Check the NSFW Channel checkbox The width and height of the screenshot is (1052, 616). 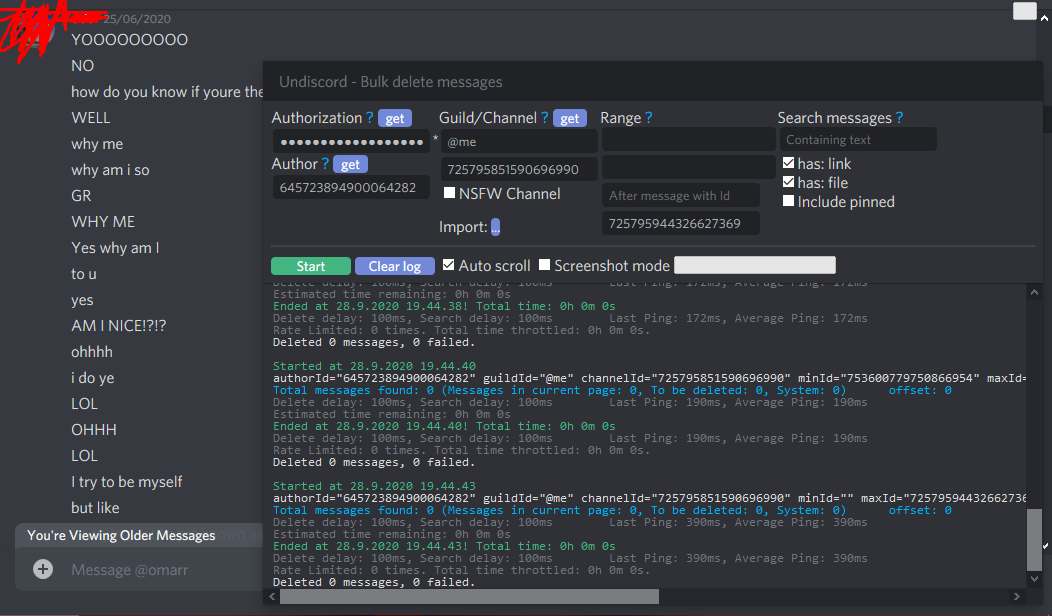click(450, 193)
